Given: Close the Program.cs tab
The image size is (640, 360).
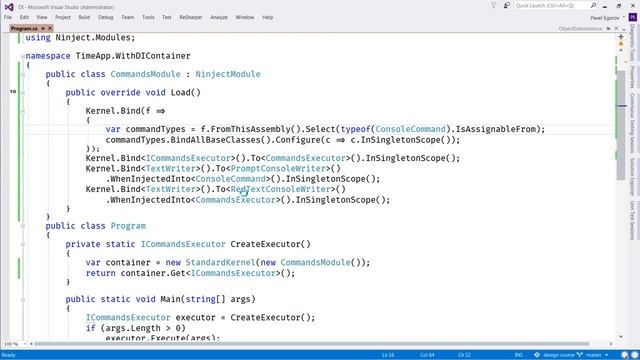Looking at the screenshot, I should tap(50, 29).
